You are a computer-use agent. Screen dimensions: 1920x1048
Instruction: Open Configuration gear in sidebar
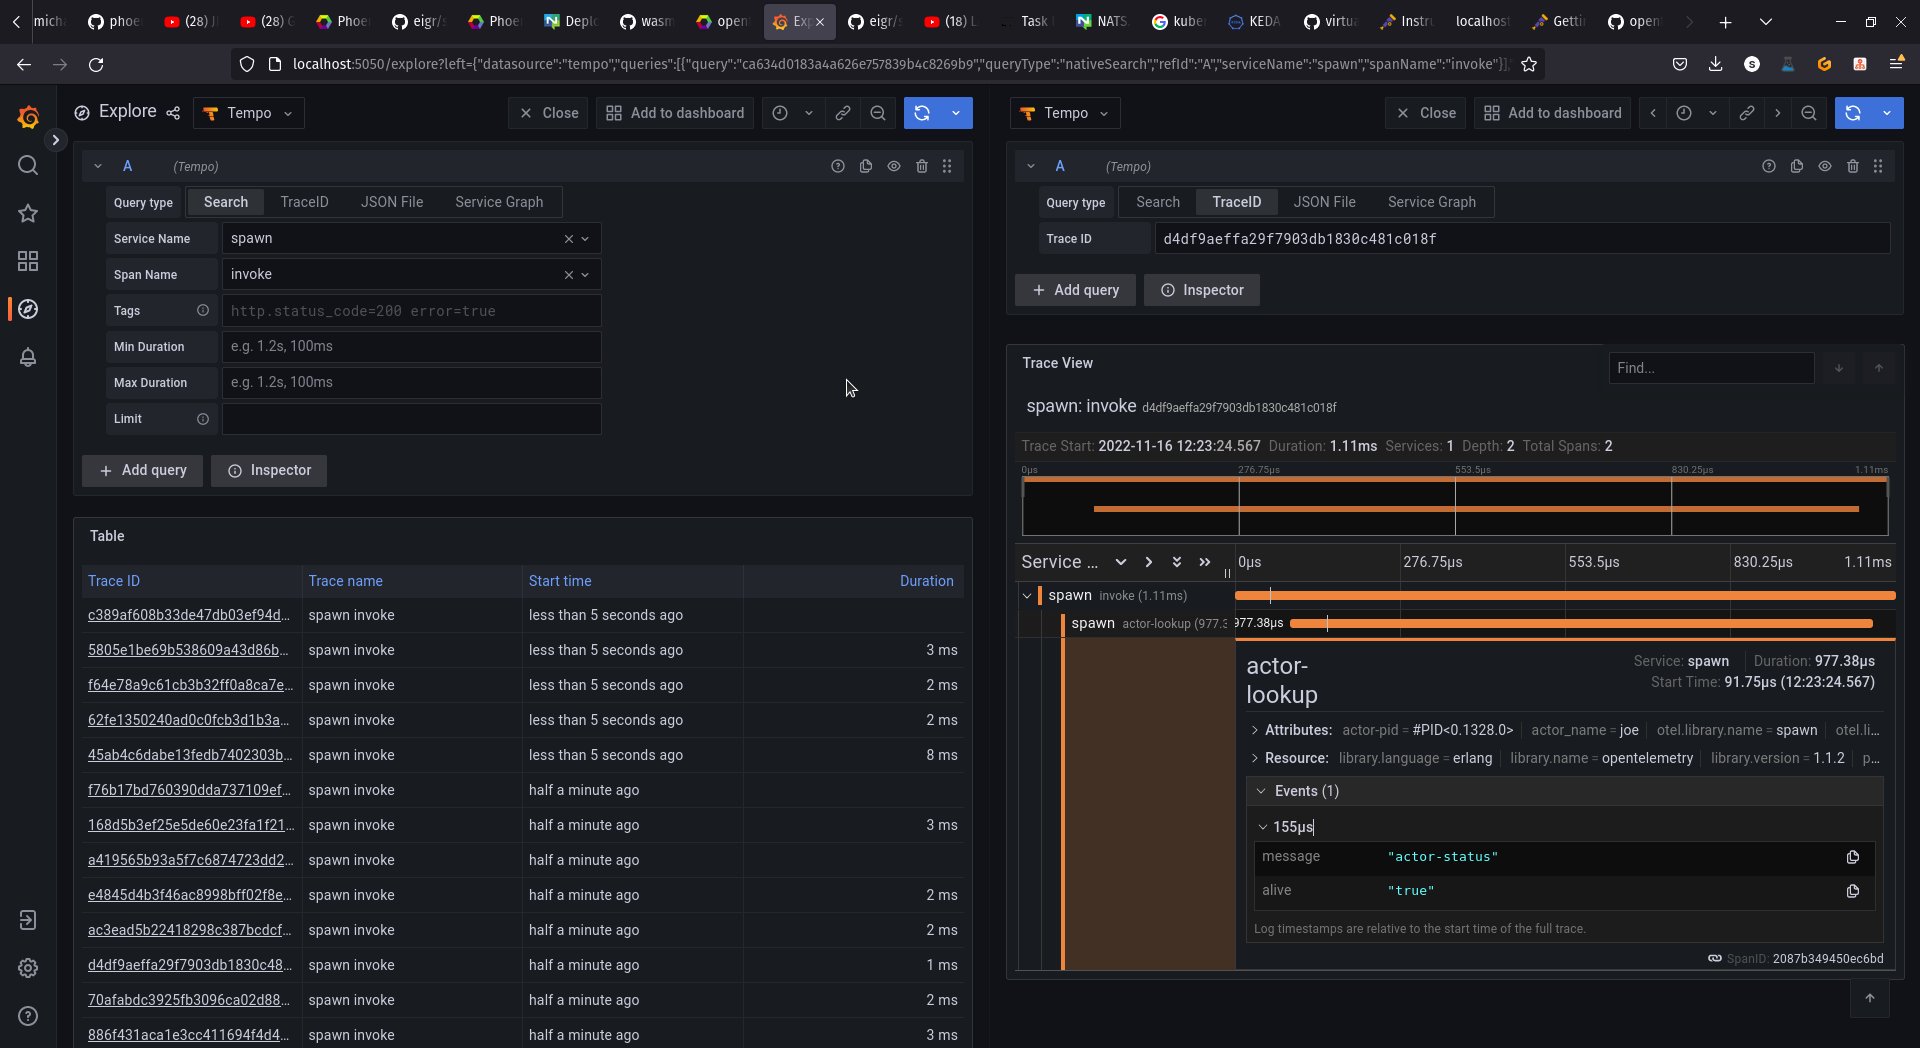(x=28, y=968)
